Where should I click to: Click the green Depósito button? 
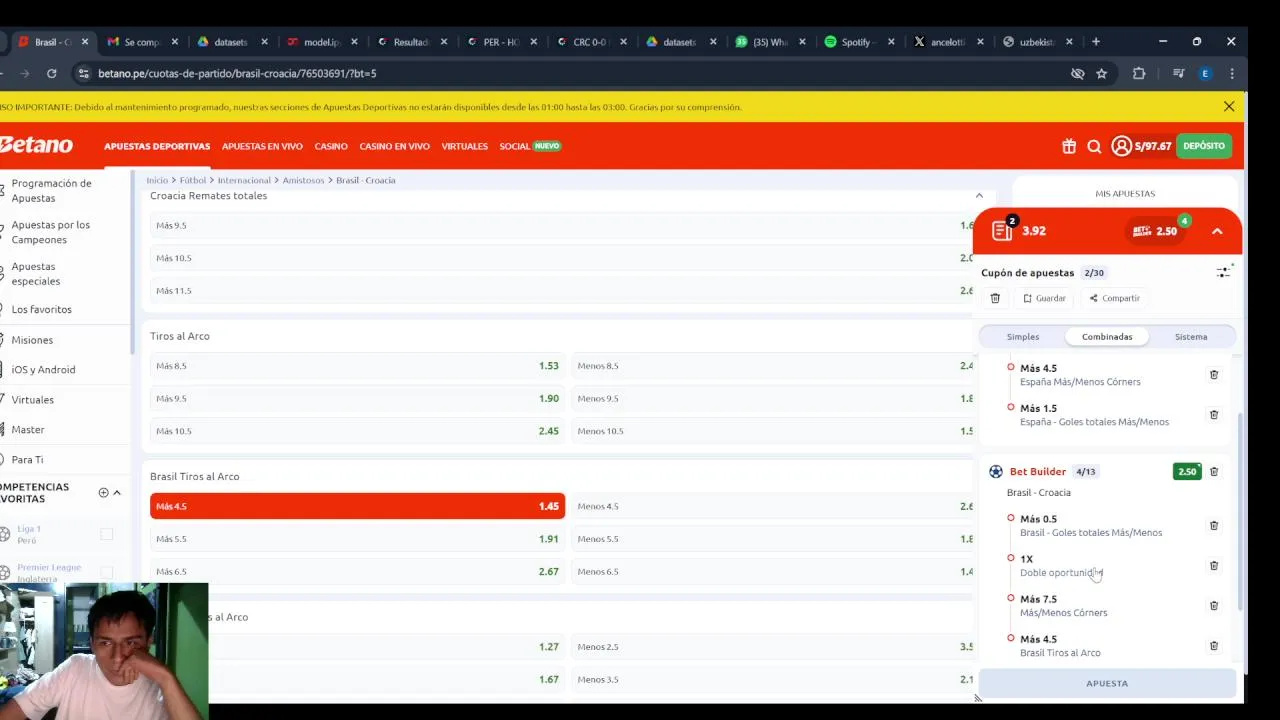coord(1204,146)
